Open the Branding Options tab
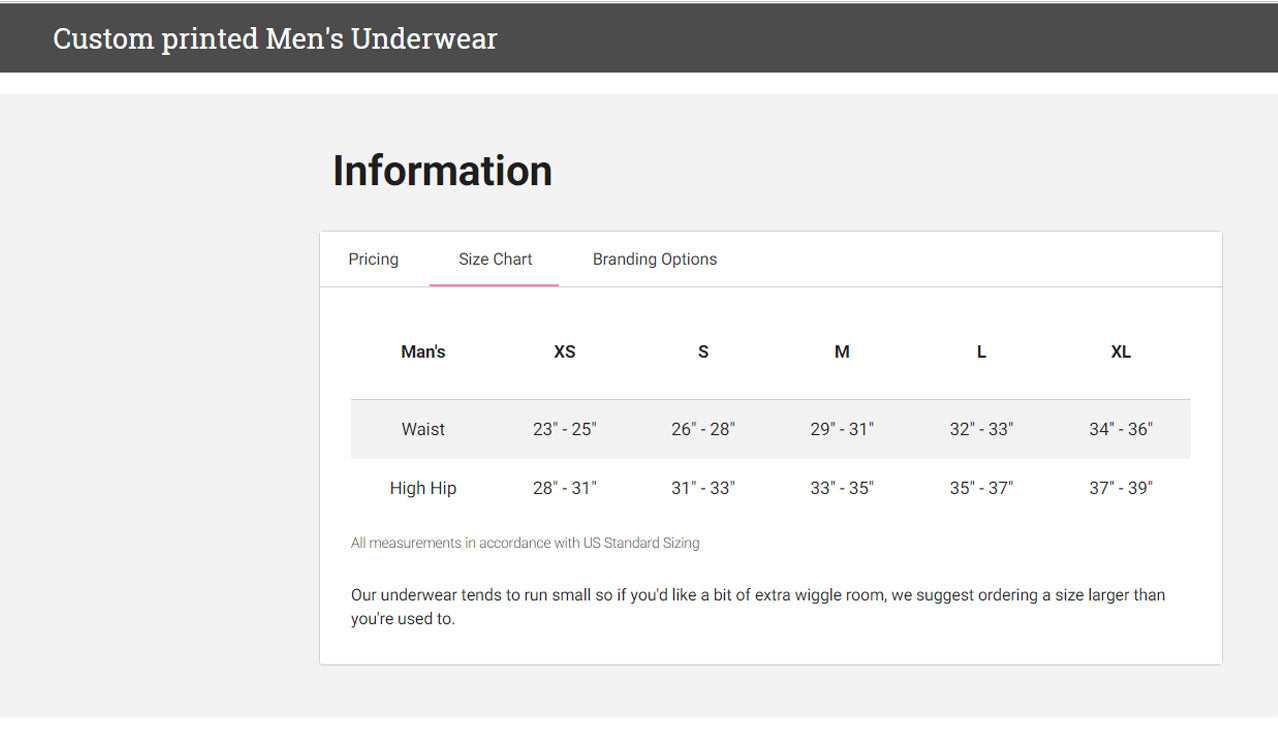 (654, 259)
